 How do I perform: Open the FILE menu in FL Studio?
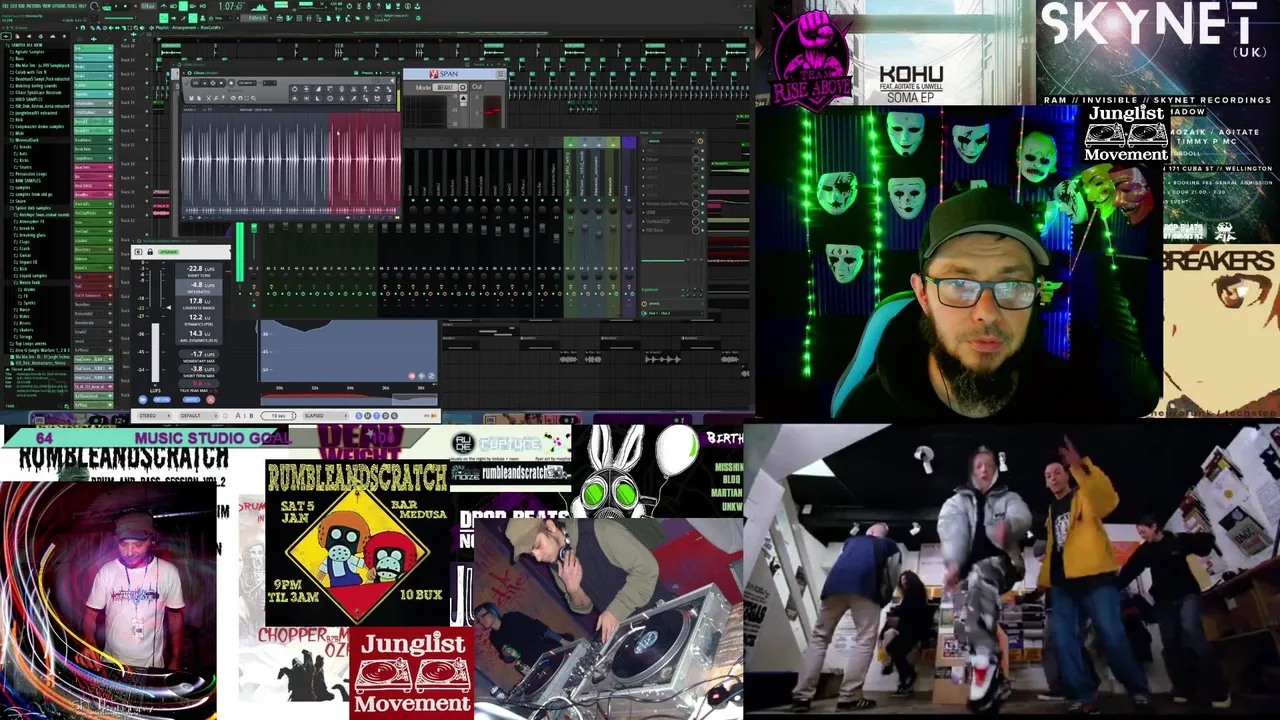(x=5, y=6)
